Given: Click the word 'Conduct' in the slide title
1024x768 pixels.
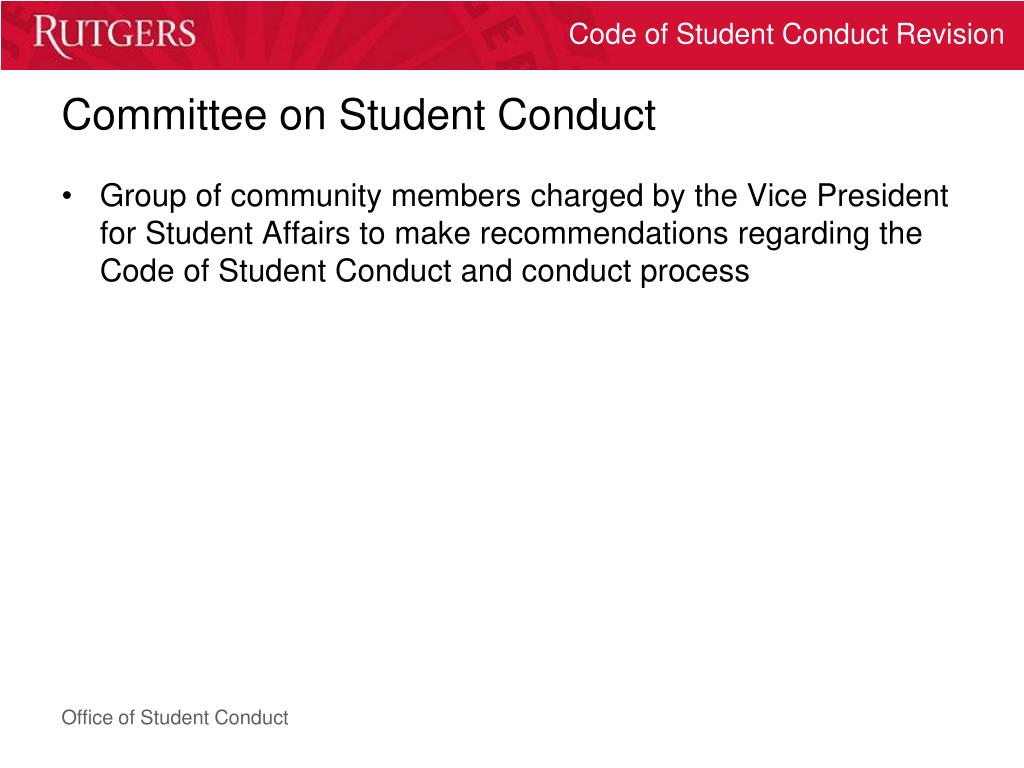Looking at the screenshot, I should (x=577, y=116).
